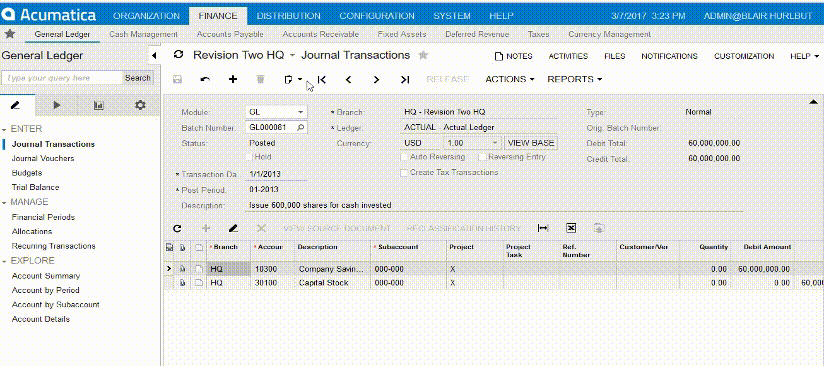Toggle the Reversing Entry checkbox
This screenshot has height=366, width=824.
[482, 157]
